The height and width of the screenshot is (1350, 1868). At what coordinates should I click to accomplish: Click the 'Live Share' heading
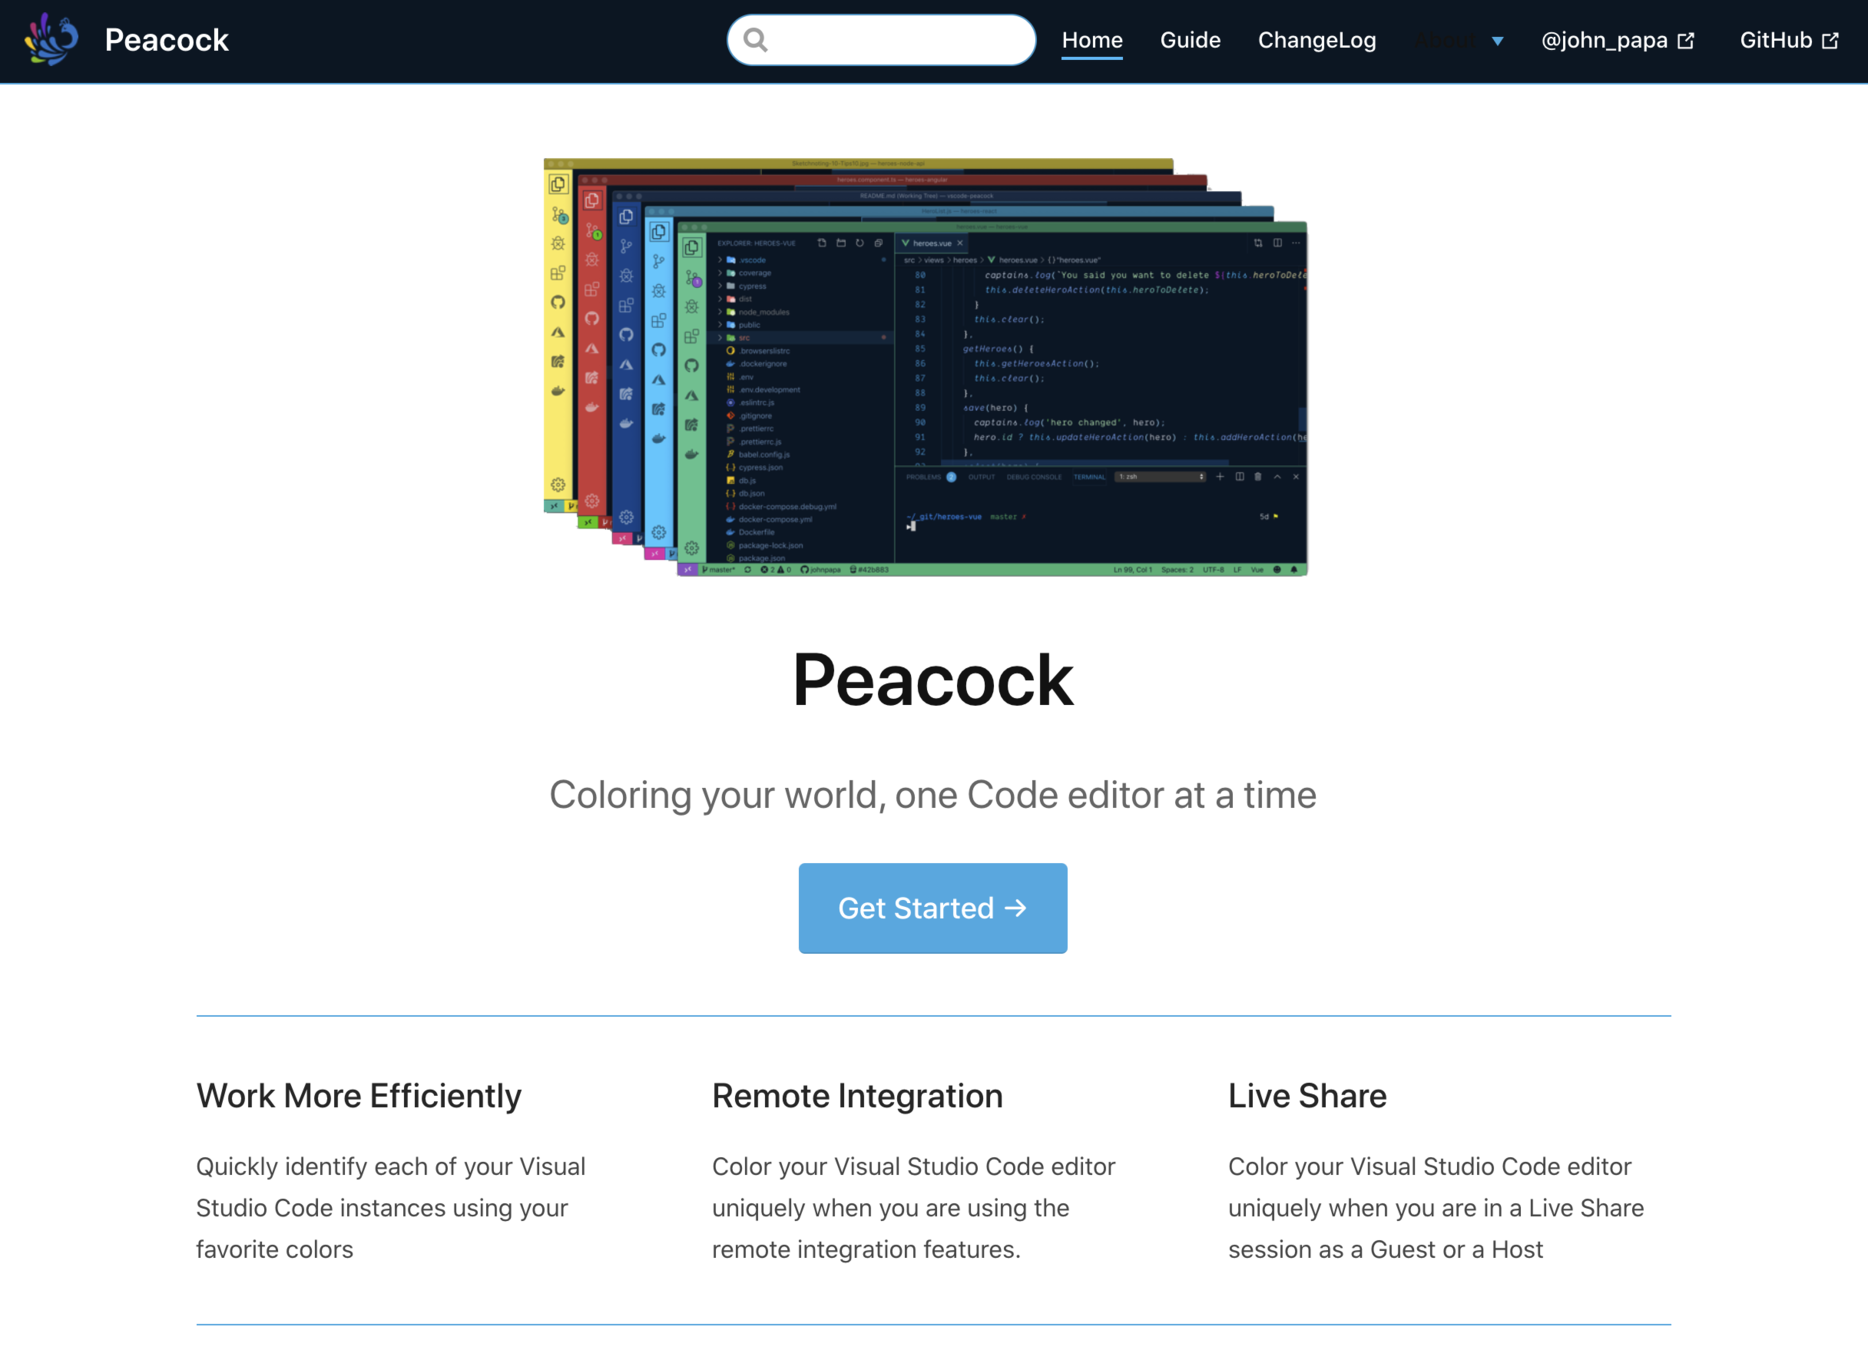1307,1096
